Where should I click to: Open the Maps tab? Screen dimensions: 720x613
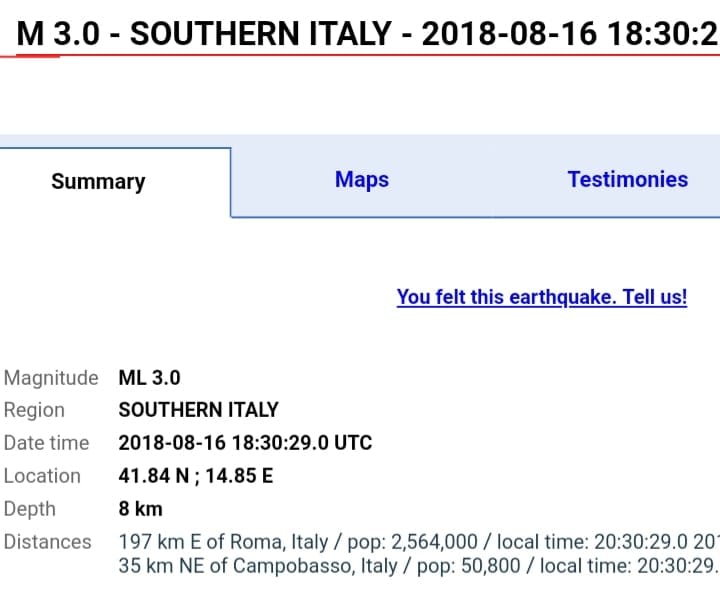click(x=362, y=180)
